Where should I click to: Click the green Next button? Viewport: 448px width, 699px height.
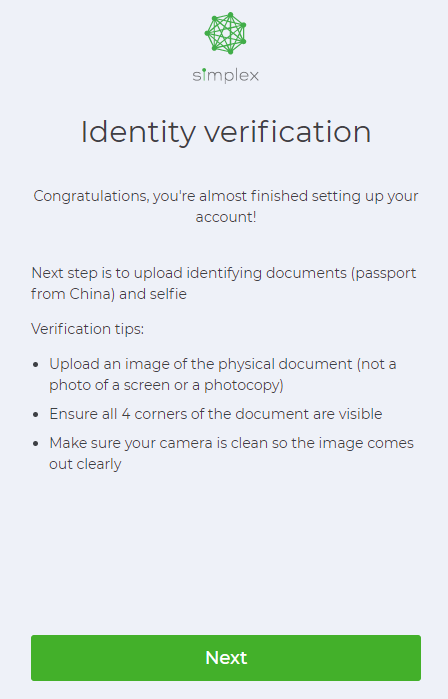tap(226, 658)
